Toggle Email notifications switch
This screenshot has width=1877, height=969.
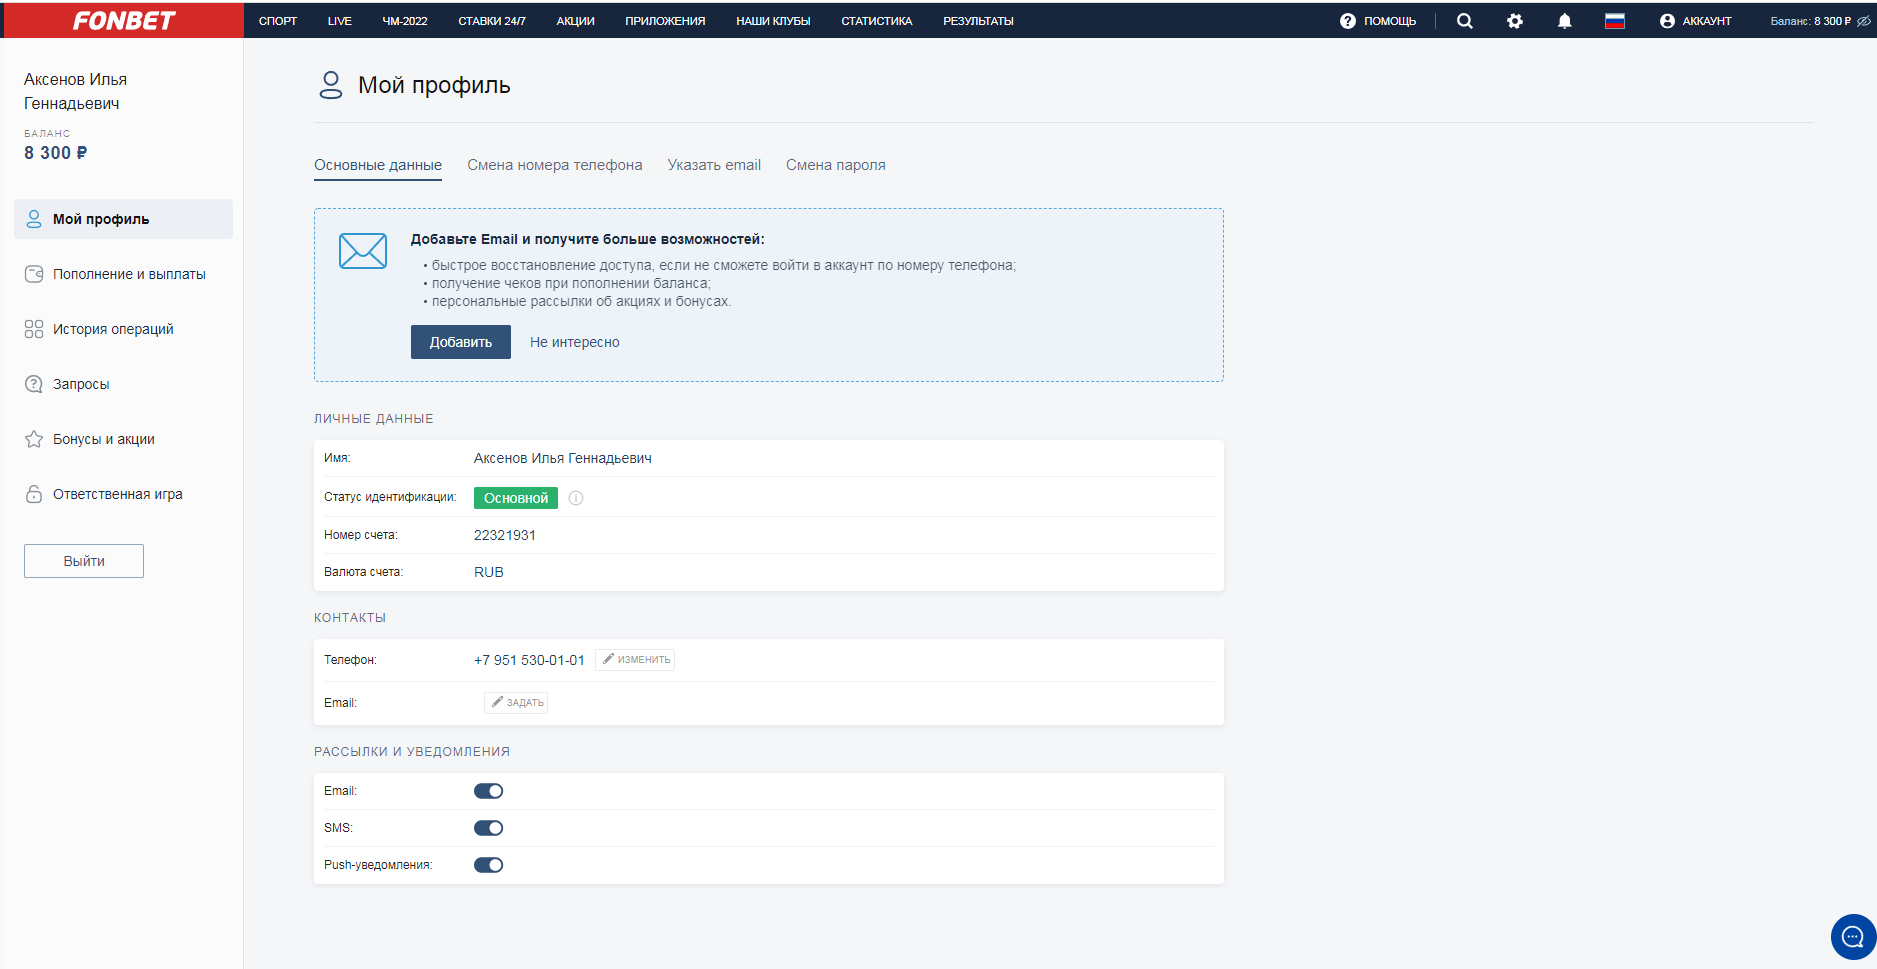pyautogui.click(x=488, y=791)
